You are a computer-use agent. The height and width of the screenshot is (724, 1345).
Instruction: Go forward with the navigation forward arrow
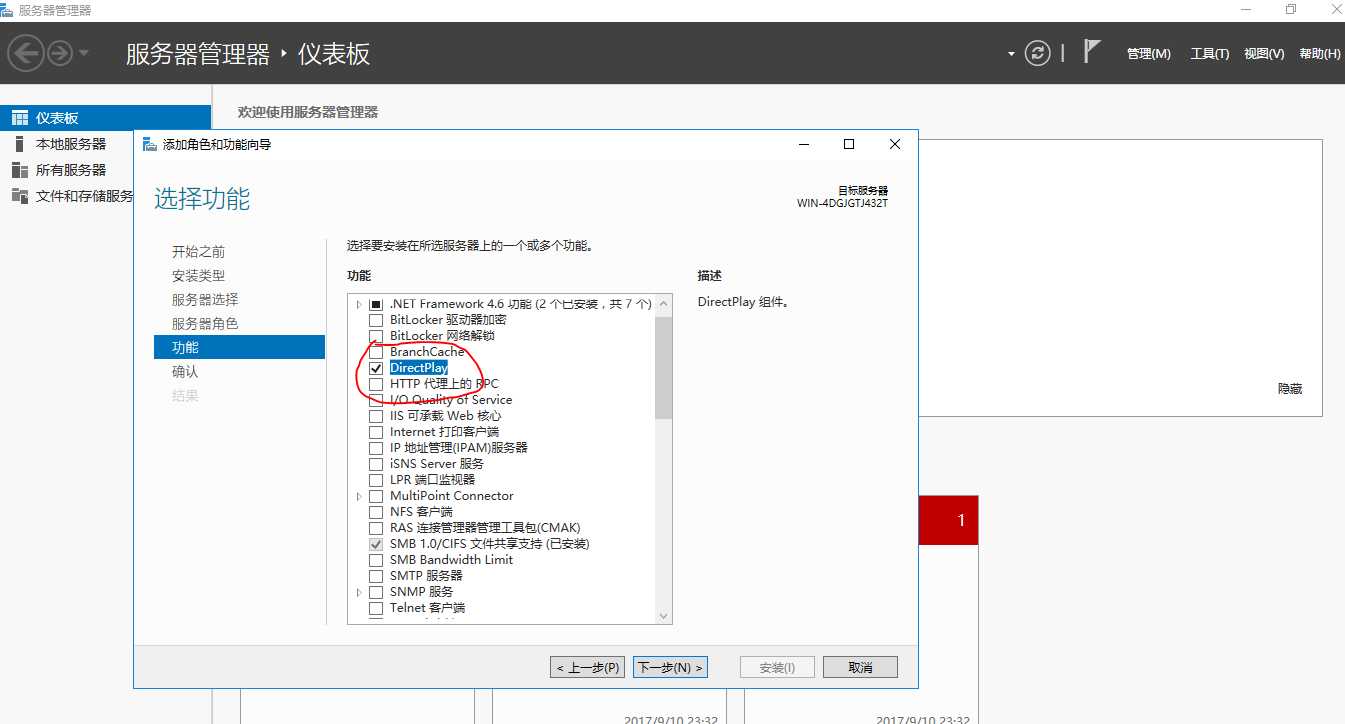pos(60,53)
